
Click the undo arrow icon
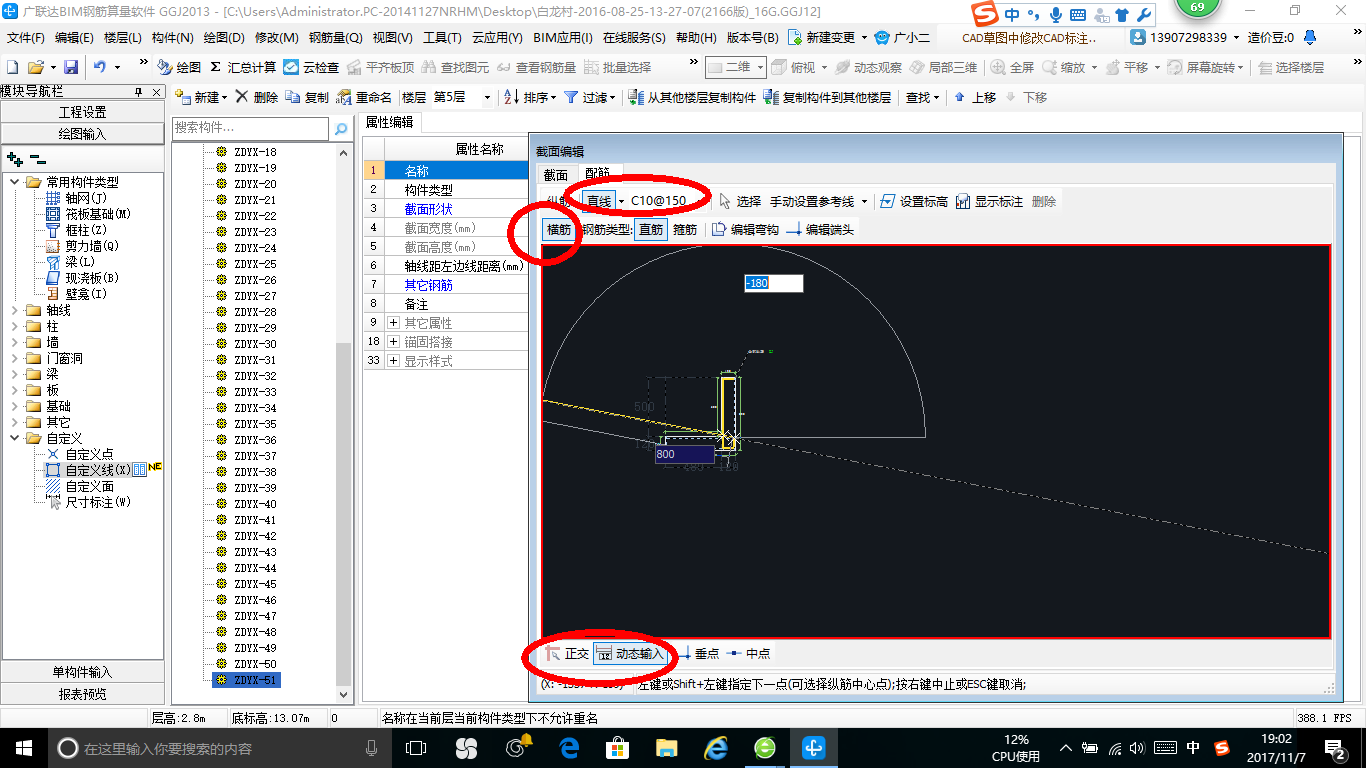coord(100,67)
